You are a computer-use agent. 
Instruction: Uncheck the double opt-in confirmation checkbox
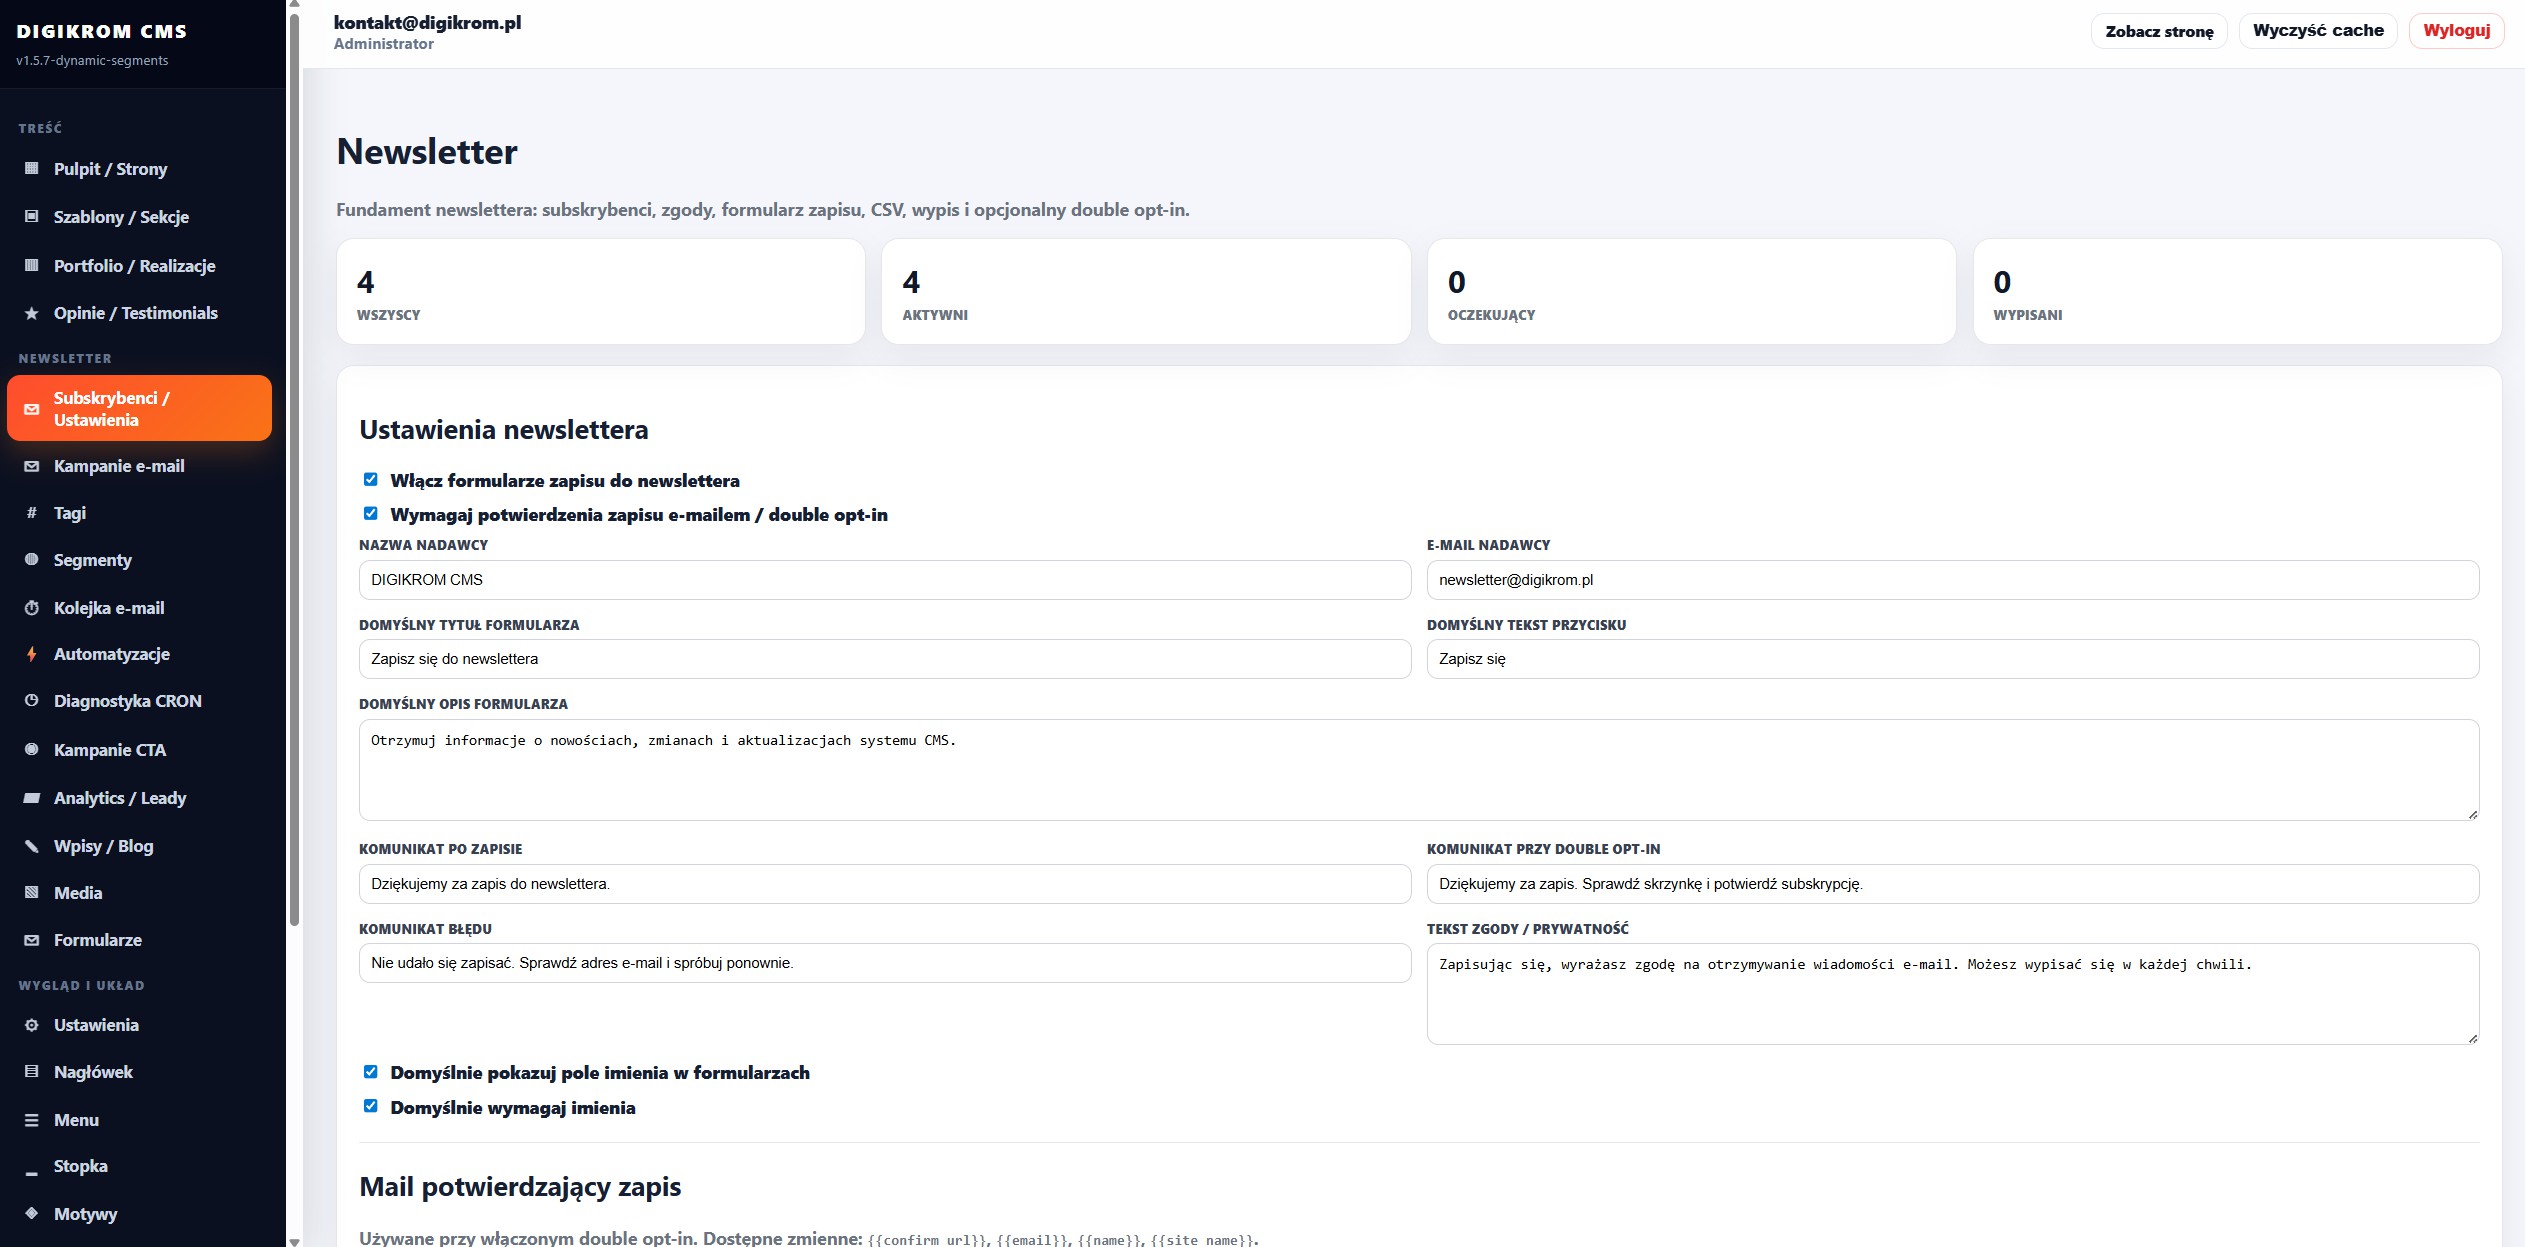[371, 514]
